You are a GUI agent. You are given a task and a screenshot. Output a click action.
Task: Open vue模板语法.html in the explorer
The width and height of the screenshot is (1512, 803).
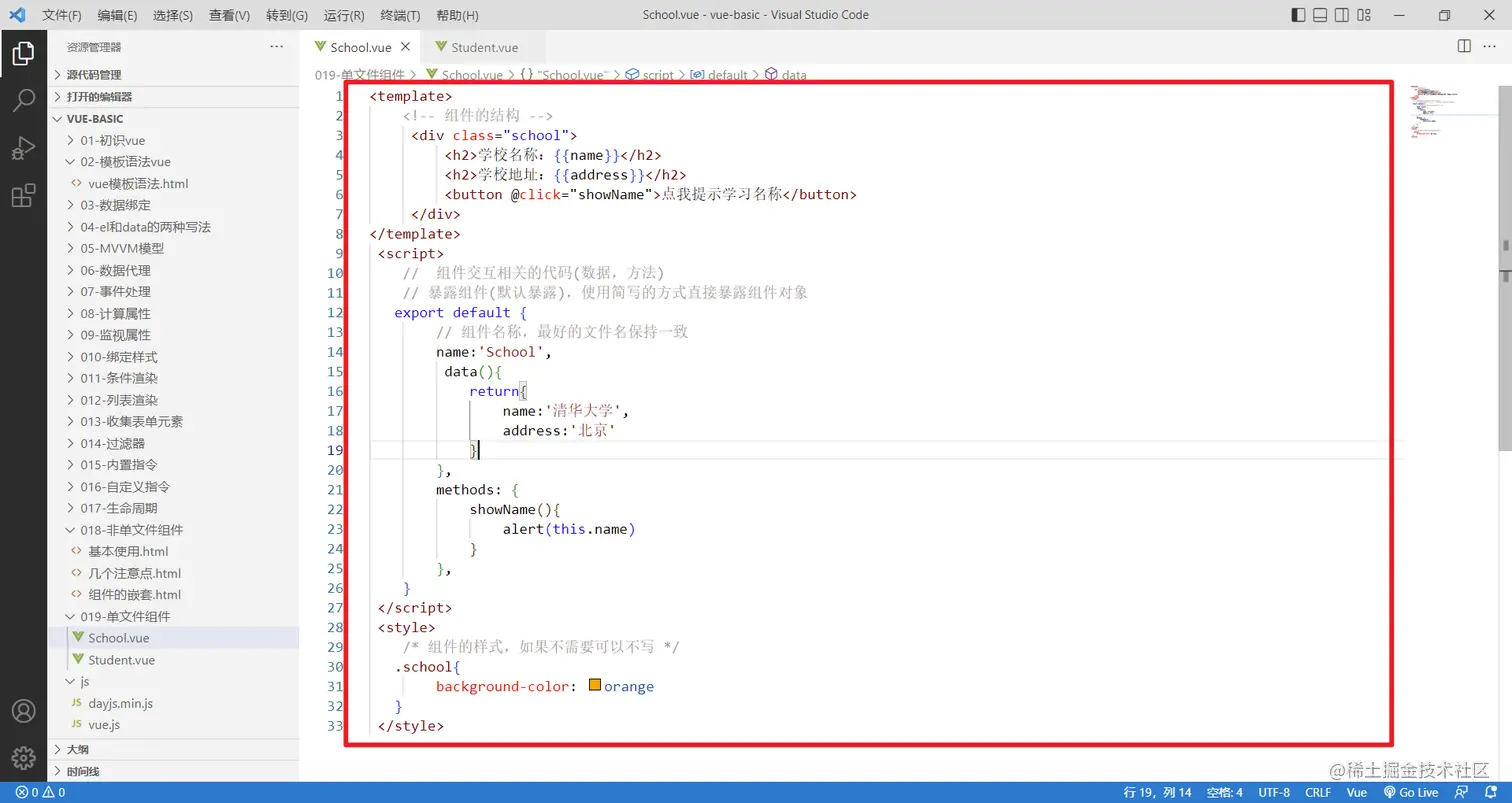[138, 184]
